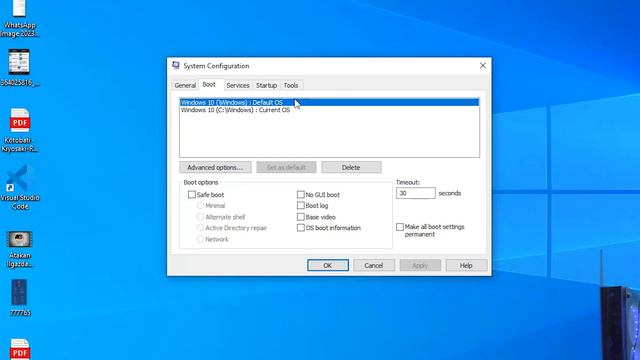Open the 364023816 image file on desktop

coord(19,68)
